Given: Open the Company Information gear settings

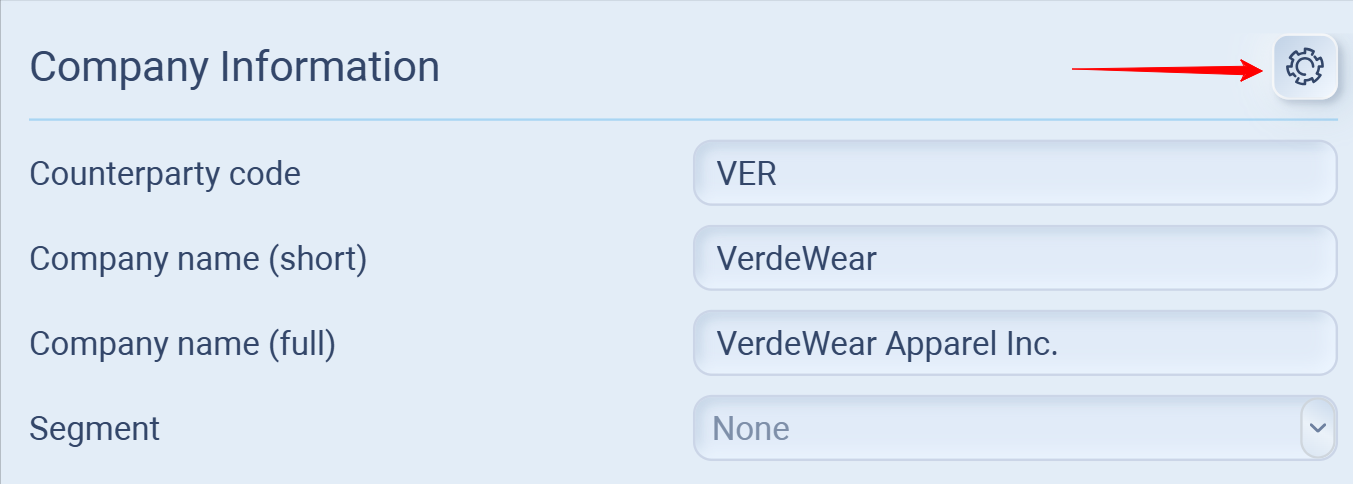Looking at the screenshot, I should click(1305, 67).
